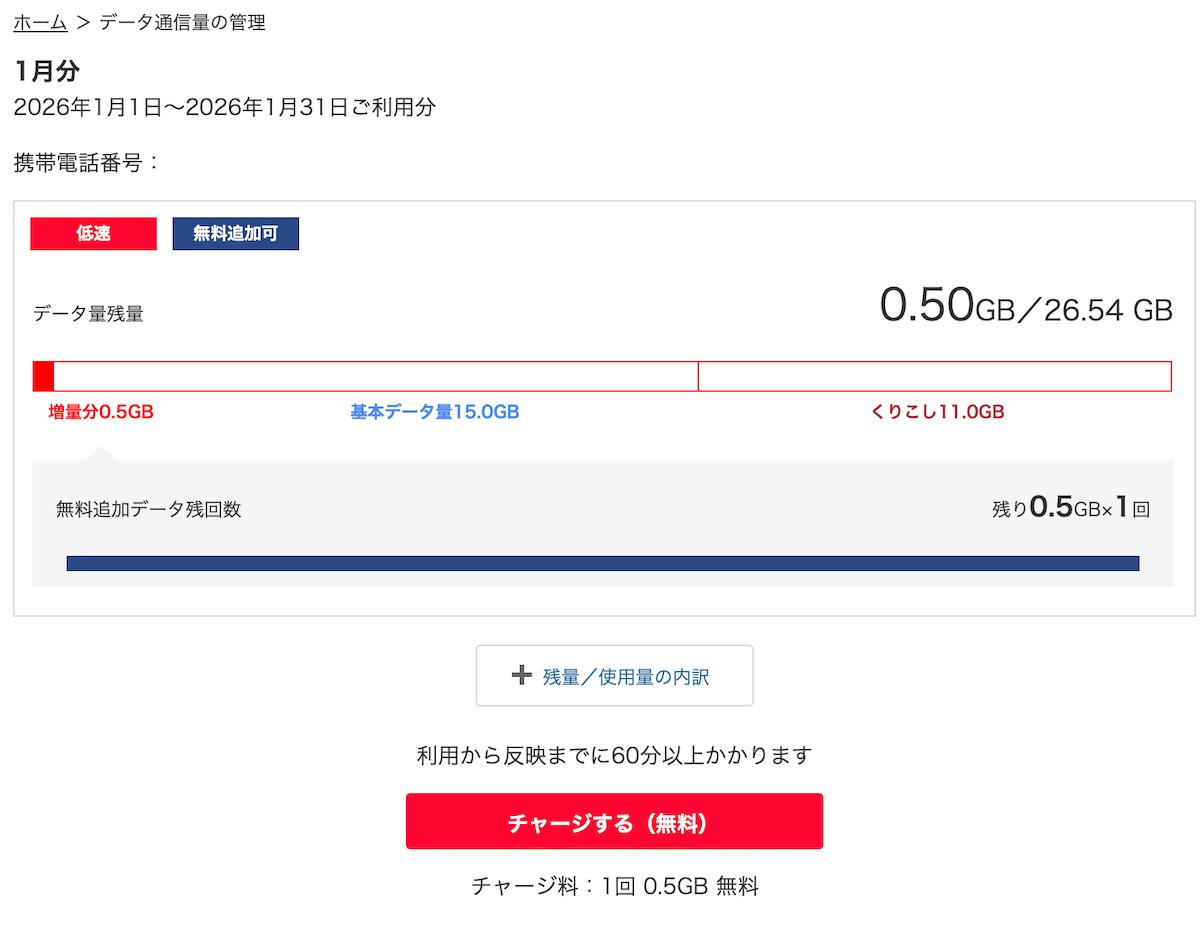Image resolution: width=1200 pixels, height=936 pixels.
Task: Click the ホーム breadcrumb link
Action: pos(40,22)
